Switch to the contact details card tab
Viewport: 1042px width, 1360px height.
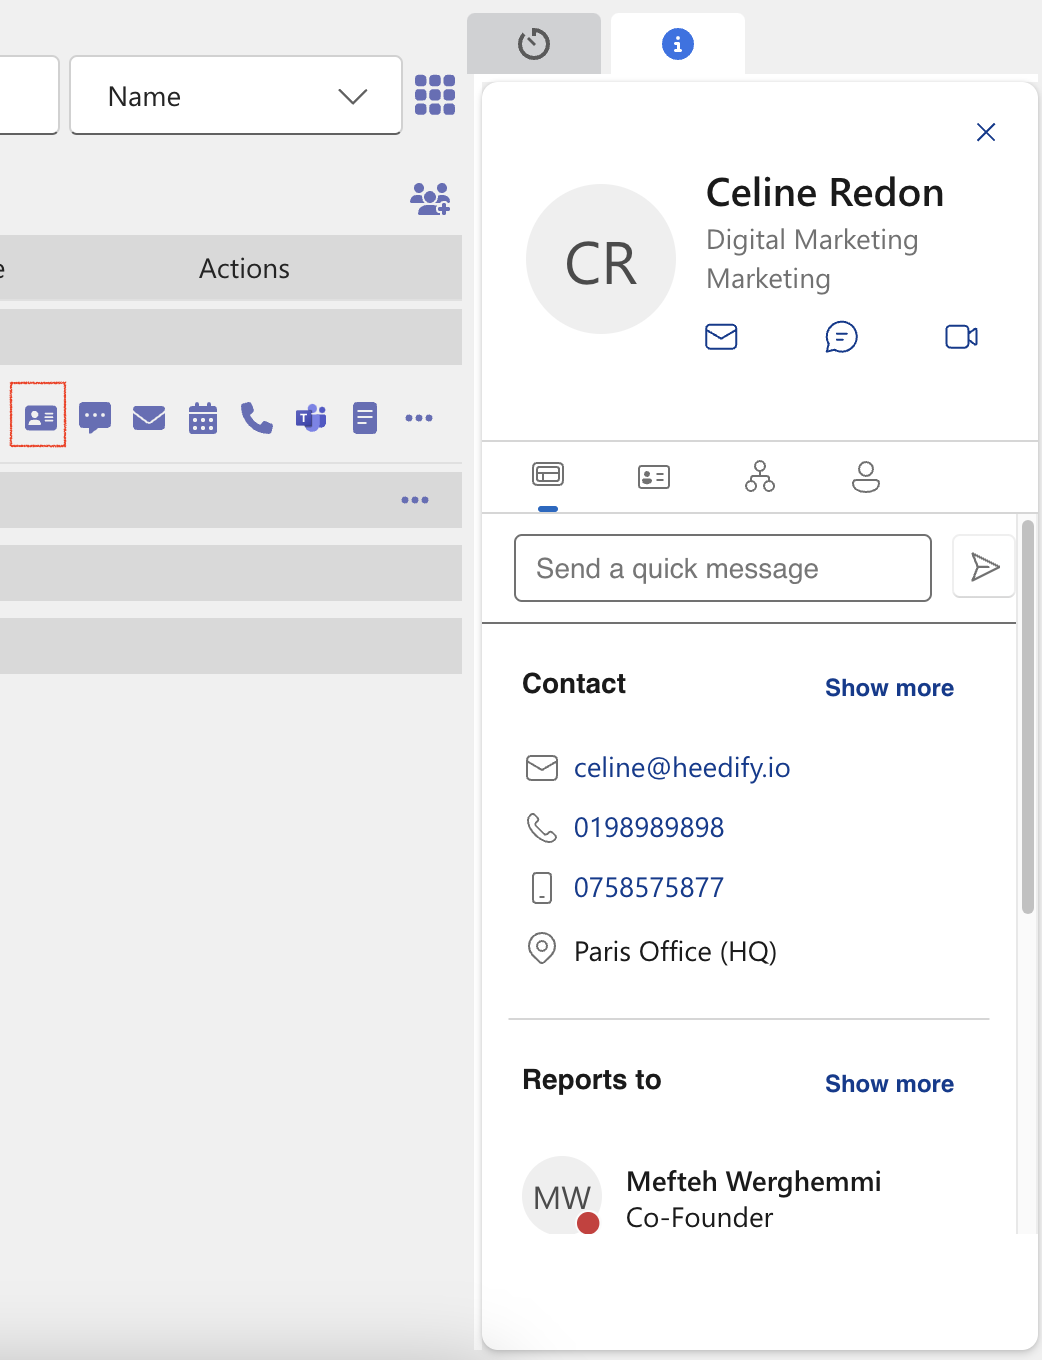[654, 477]
